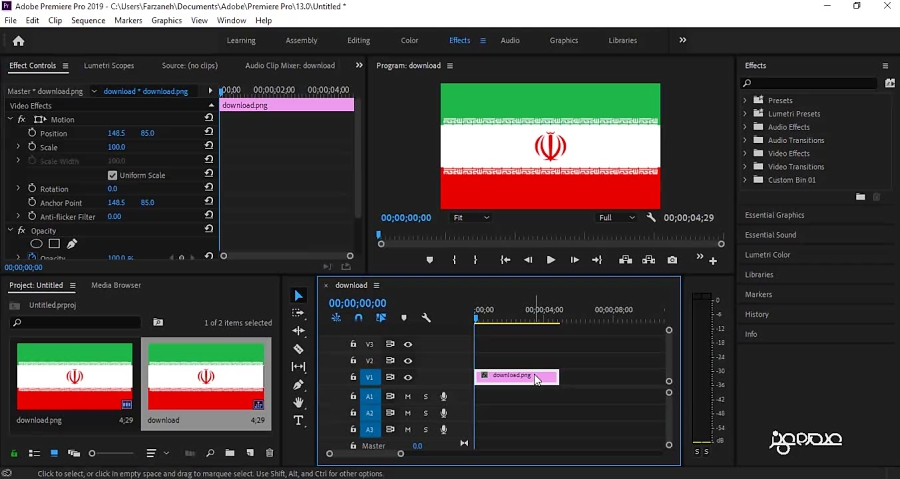Play the sequence in Program monitor
Screen dimensions: 900x479
click(x=550, y=260)
